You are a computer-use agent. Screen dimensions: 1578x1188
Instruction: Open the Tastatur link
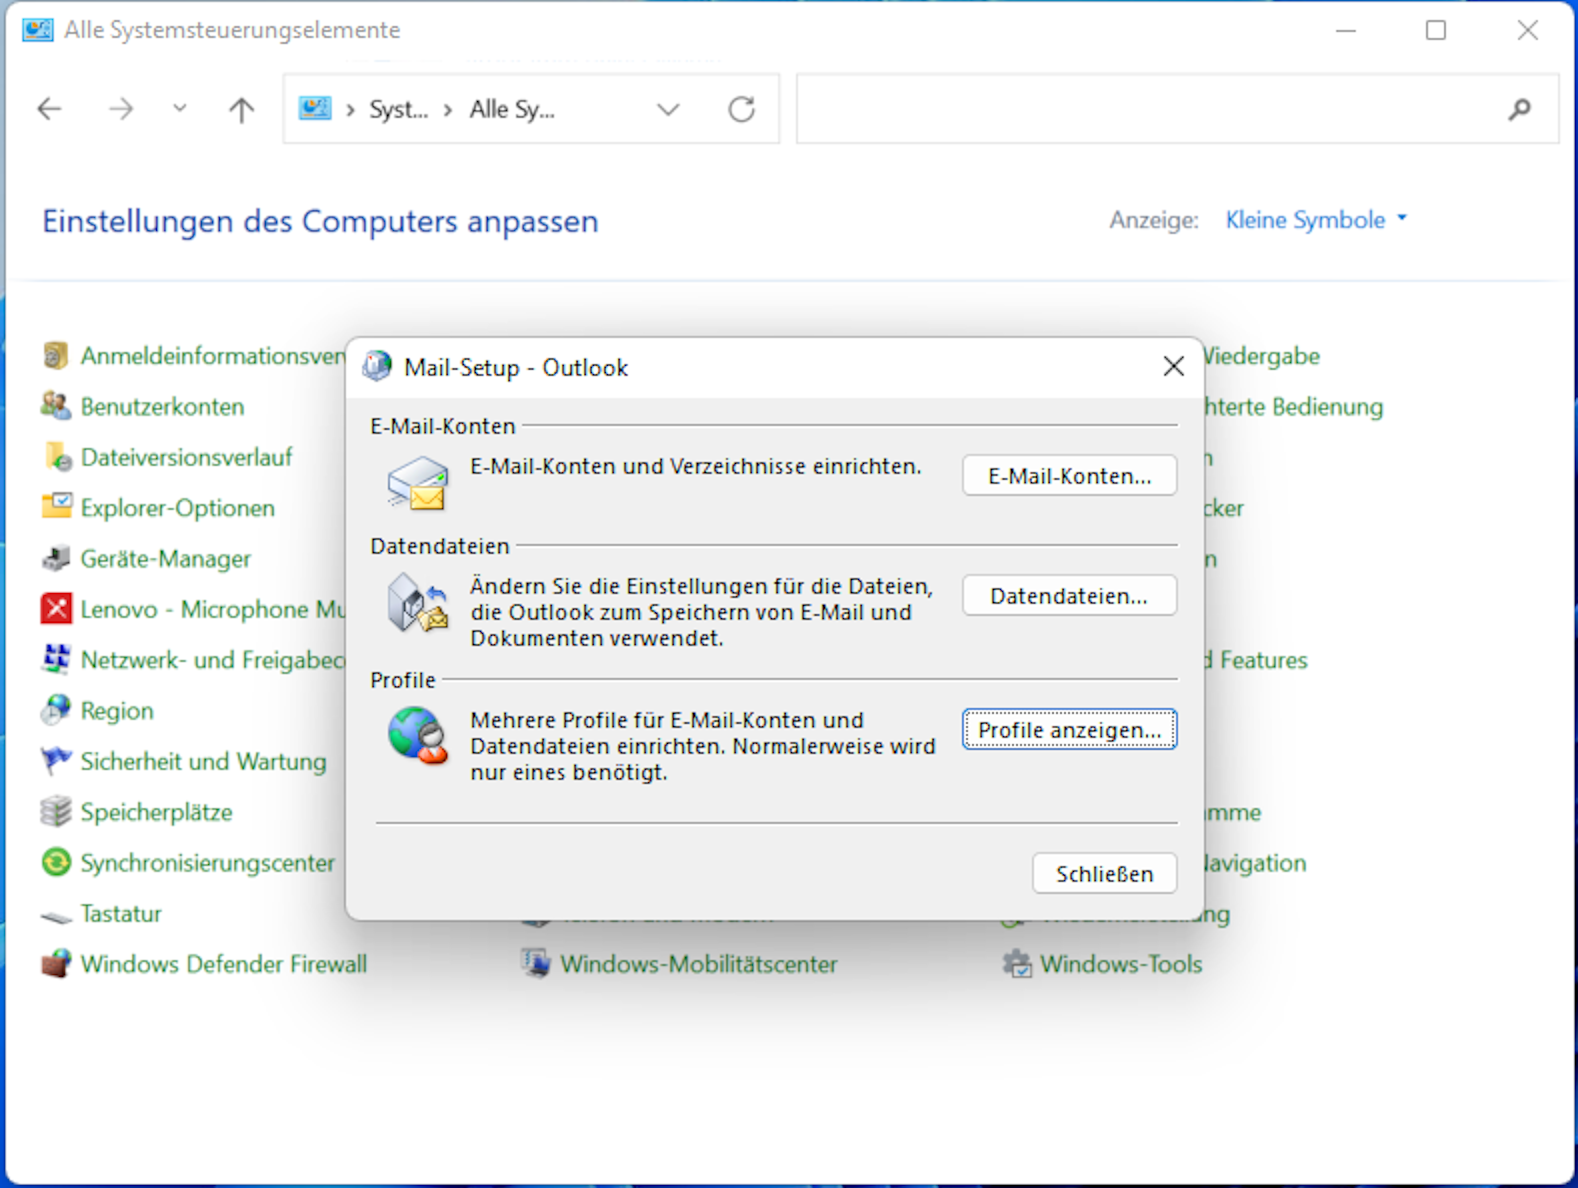pos(120,913)
